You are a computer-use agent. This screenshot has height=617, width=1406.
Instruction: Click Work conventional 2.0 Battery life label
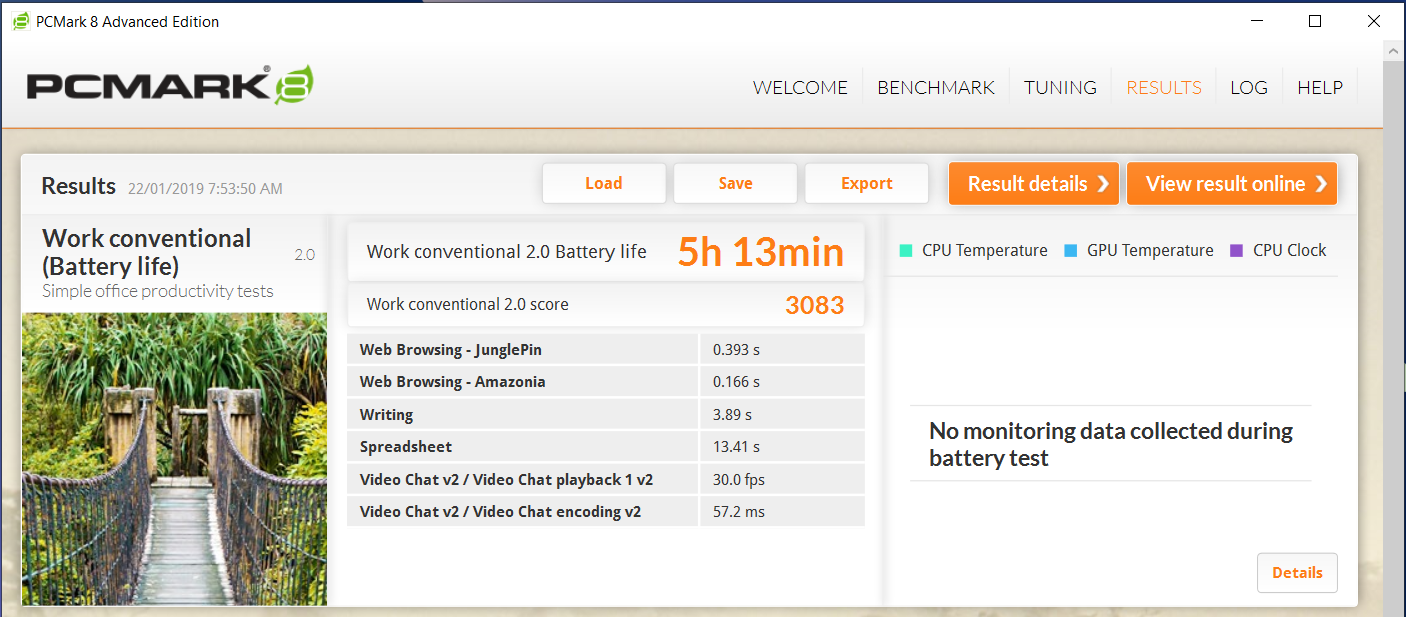[507, 252]
